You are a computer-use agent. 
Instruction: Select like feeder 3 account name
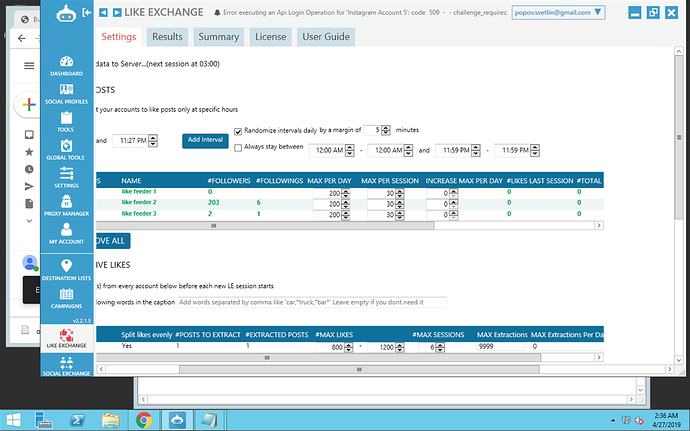139,214
